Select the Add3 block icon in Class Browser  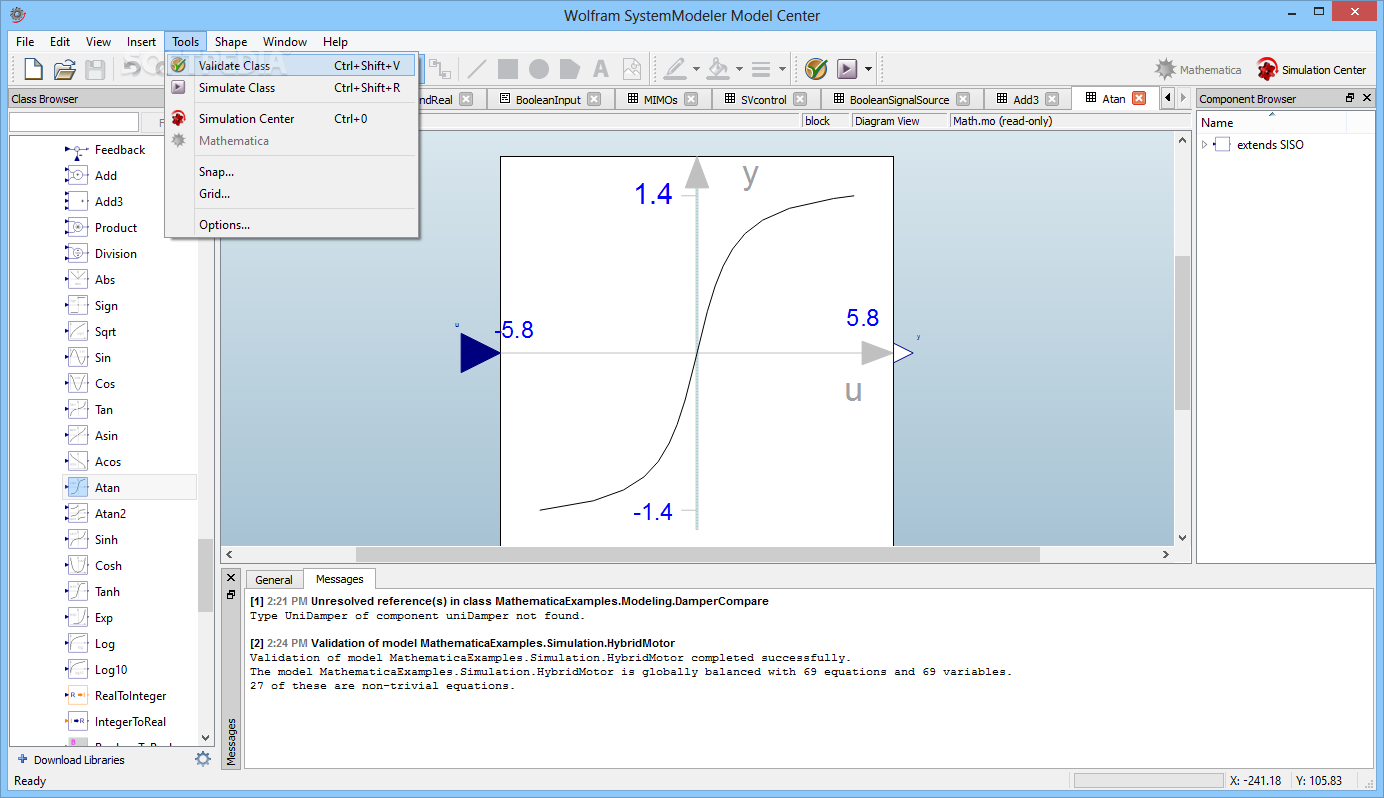pyautogui.click(x=78, y=202)
